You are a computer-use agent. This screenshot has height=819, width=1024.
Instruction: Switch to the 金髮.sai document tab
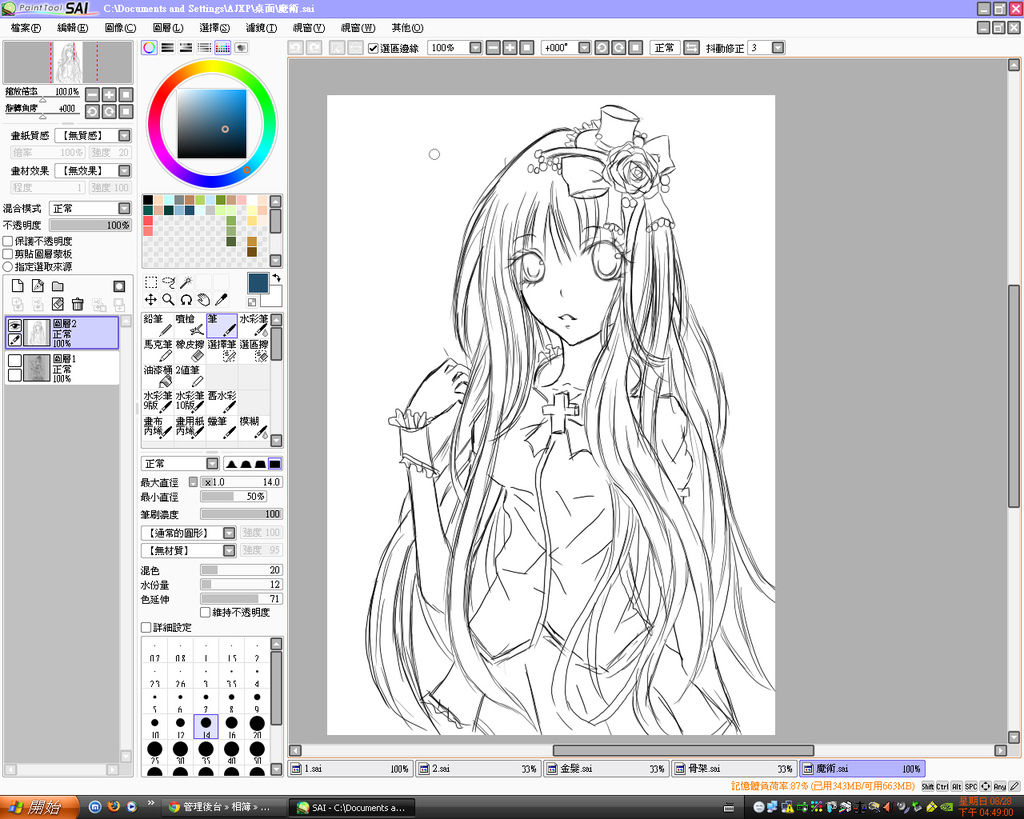pos(607,769)
